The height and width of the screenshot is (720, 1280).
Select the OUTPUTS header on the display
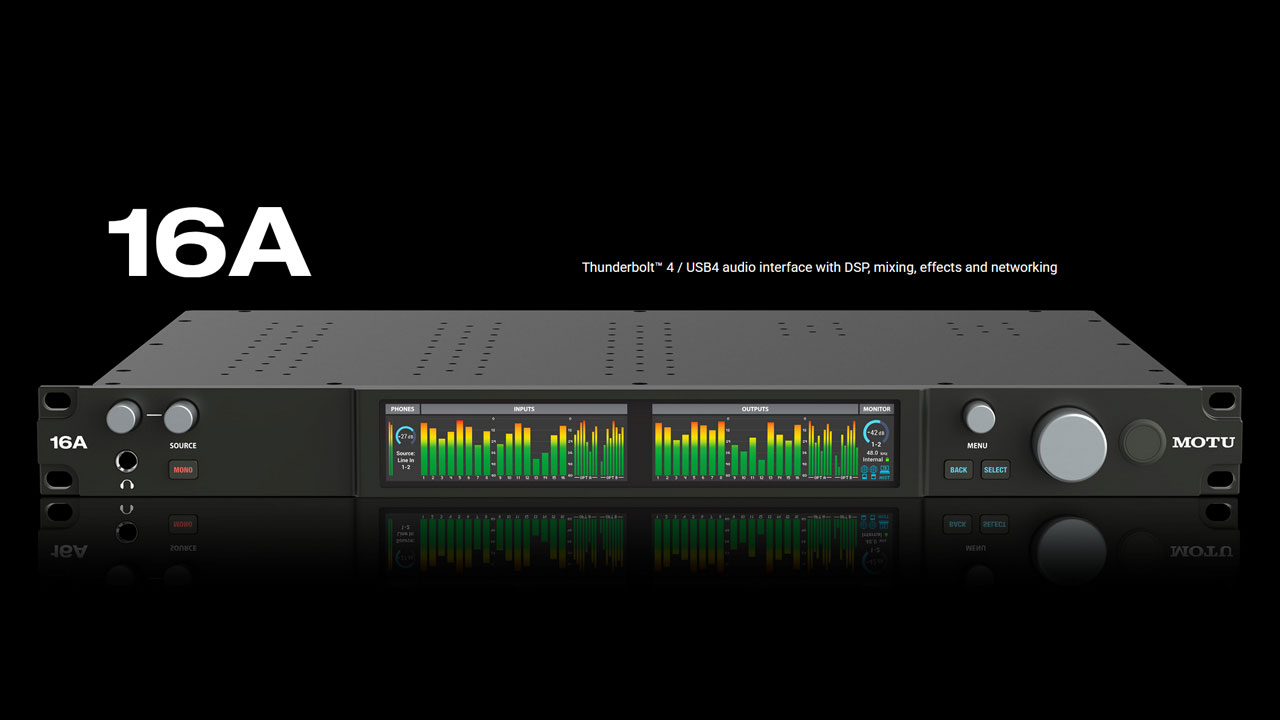[x=755, y=409]
